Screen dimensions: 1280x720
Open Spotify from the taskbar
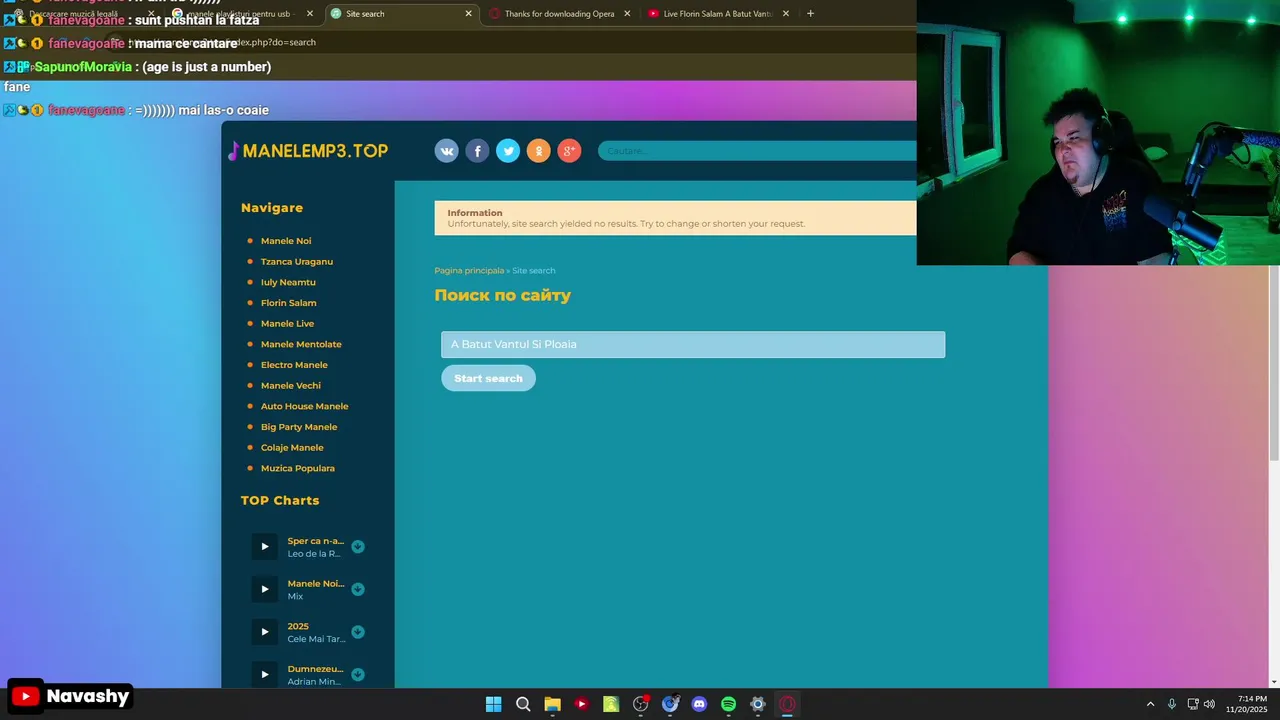729,704
